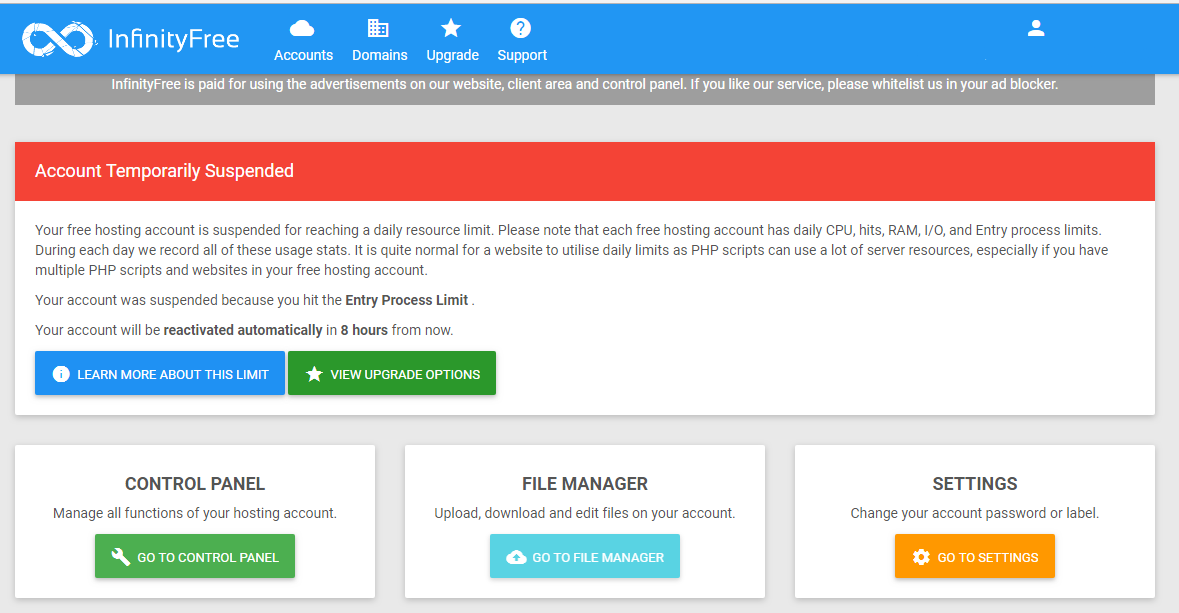Click the SETTINGS card heading
This screenshot has width=1179, height=613.
974,484
